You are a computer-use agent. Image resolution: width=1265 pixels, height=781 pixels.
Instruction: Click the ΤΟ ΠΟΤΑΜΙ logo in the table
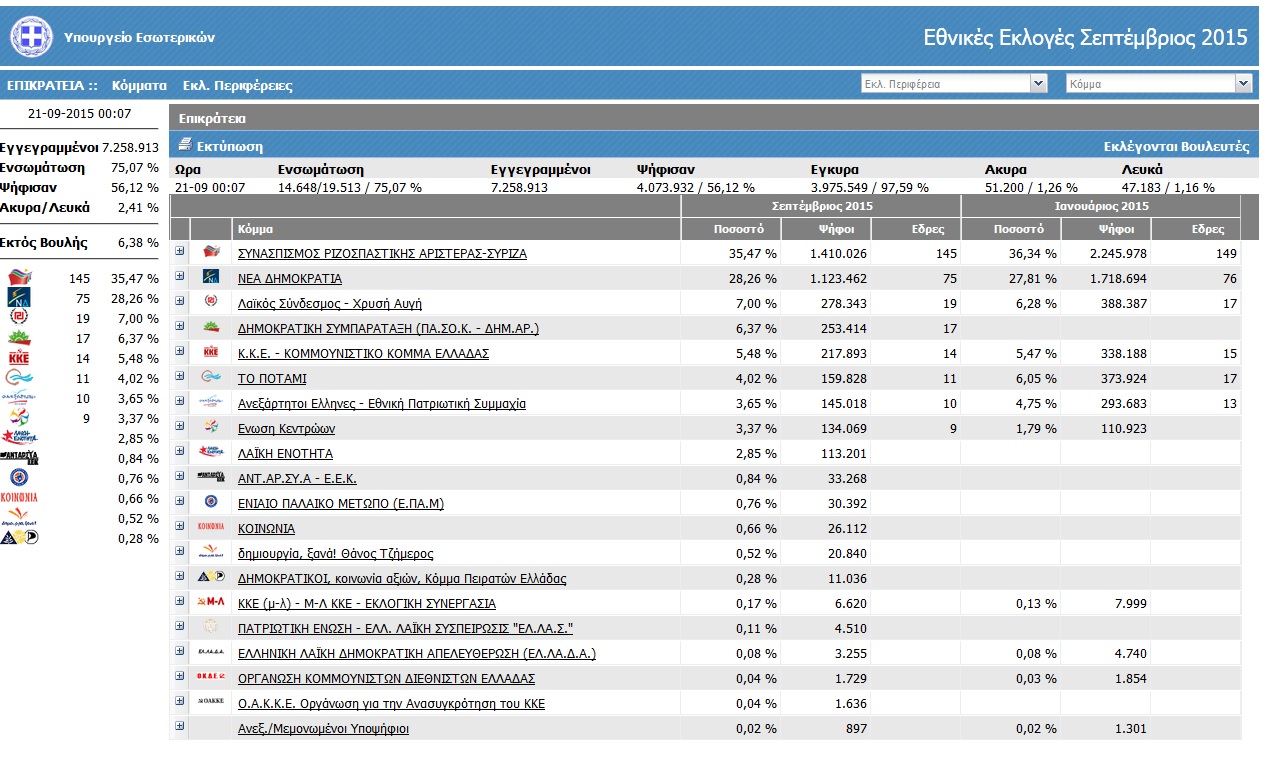[x=211, y=376]
